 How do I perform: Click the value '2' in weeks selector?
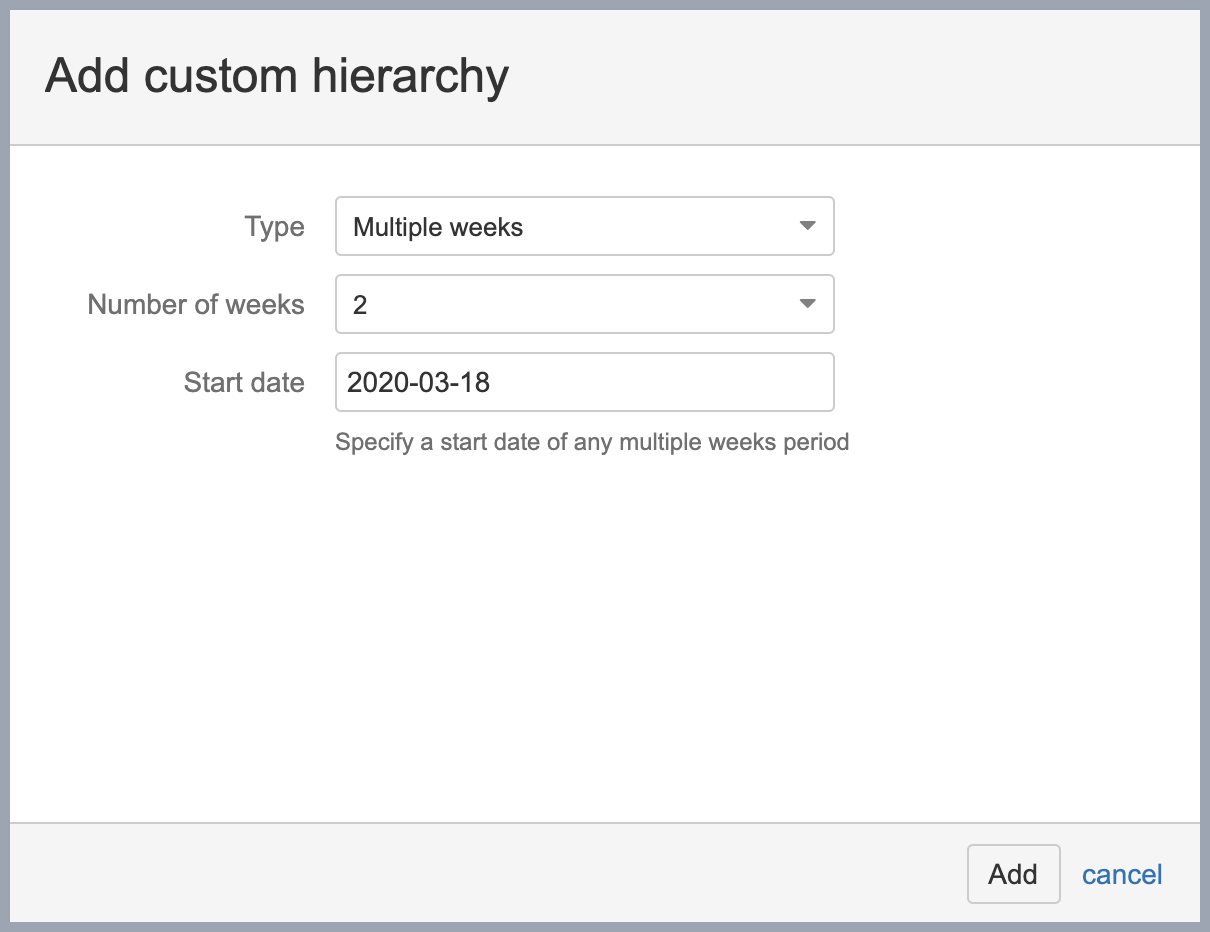[360, 305]
